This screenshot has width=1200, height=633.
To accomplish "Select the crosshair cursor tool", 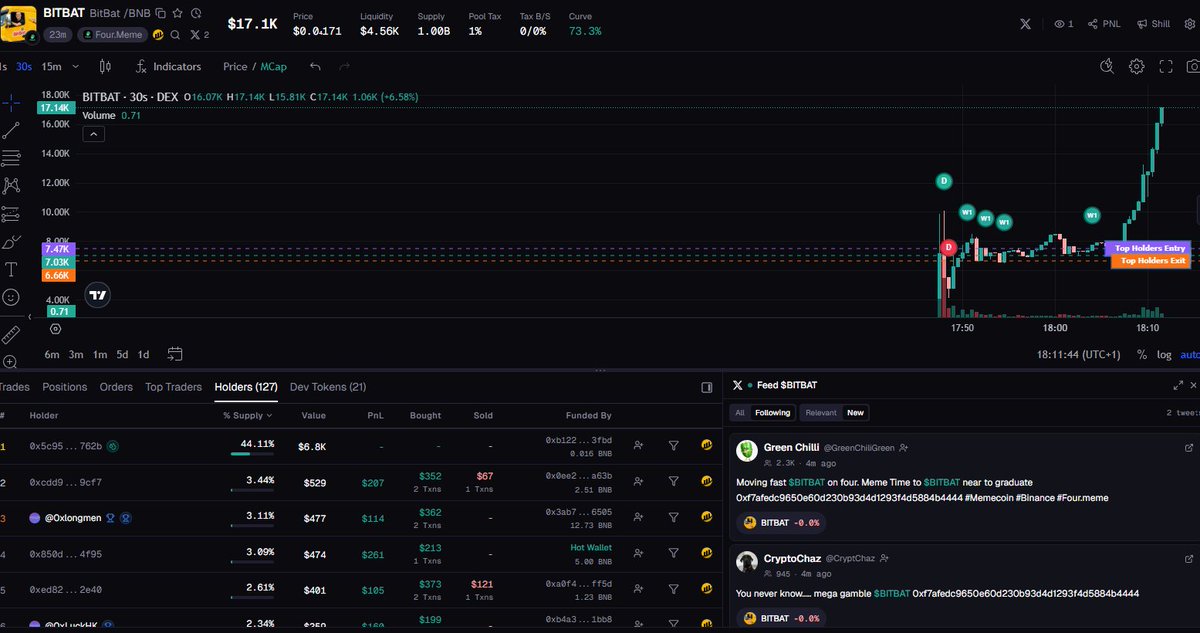I will (12, 104).
